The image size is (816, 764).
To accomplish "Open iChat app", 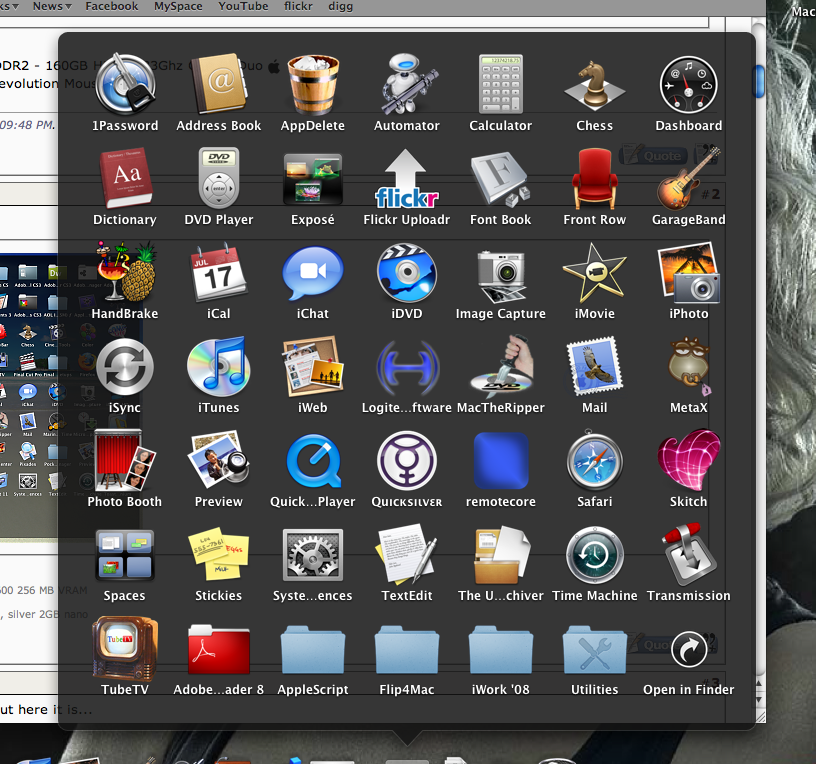I will pos(313,273).
